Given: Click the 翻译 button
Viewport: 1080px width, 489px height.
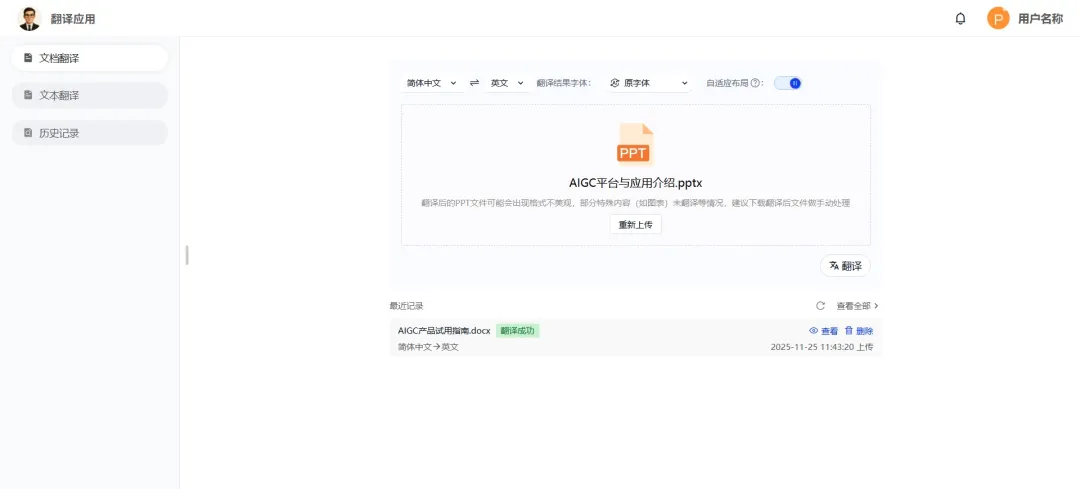Looking at the screenshot, I should (x=845, y=266).
